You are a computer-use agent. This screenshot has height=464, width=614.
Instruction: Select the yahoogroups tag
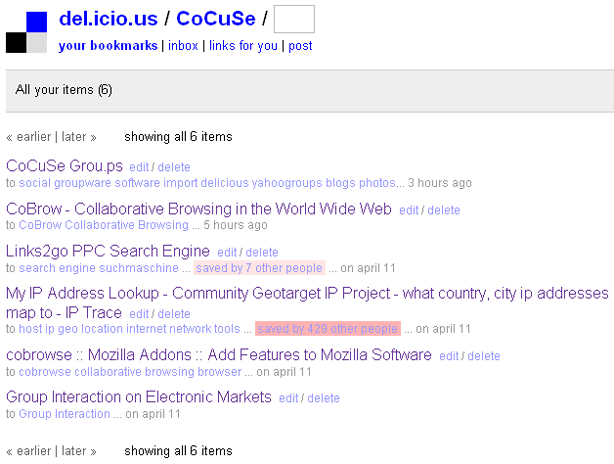[287, 183]
